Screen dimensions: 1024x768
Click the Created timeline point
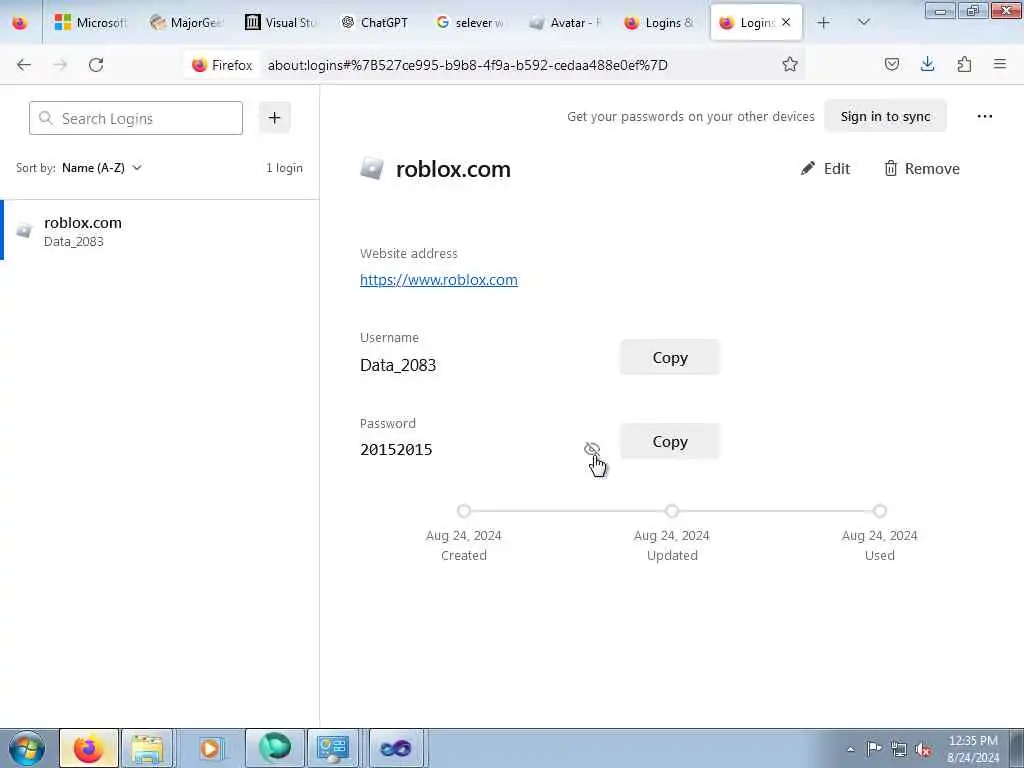point(464,511)
